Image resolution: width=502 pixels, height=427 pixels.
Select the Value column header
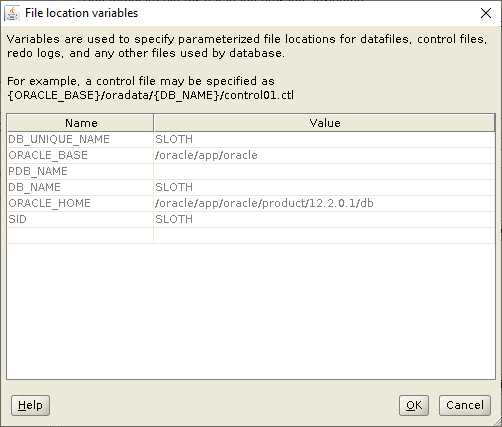tap(324, 123)
